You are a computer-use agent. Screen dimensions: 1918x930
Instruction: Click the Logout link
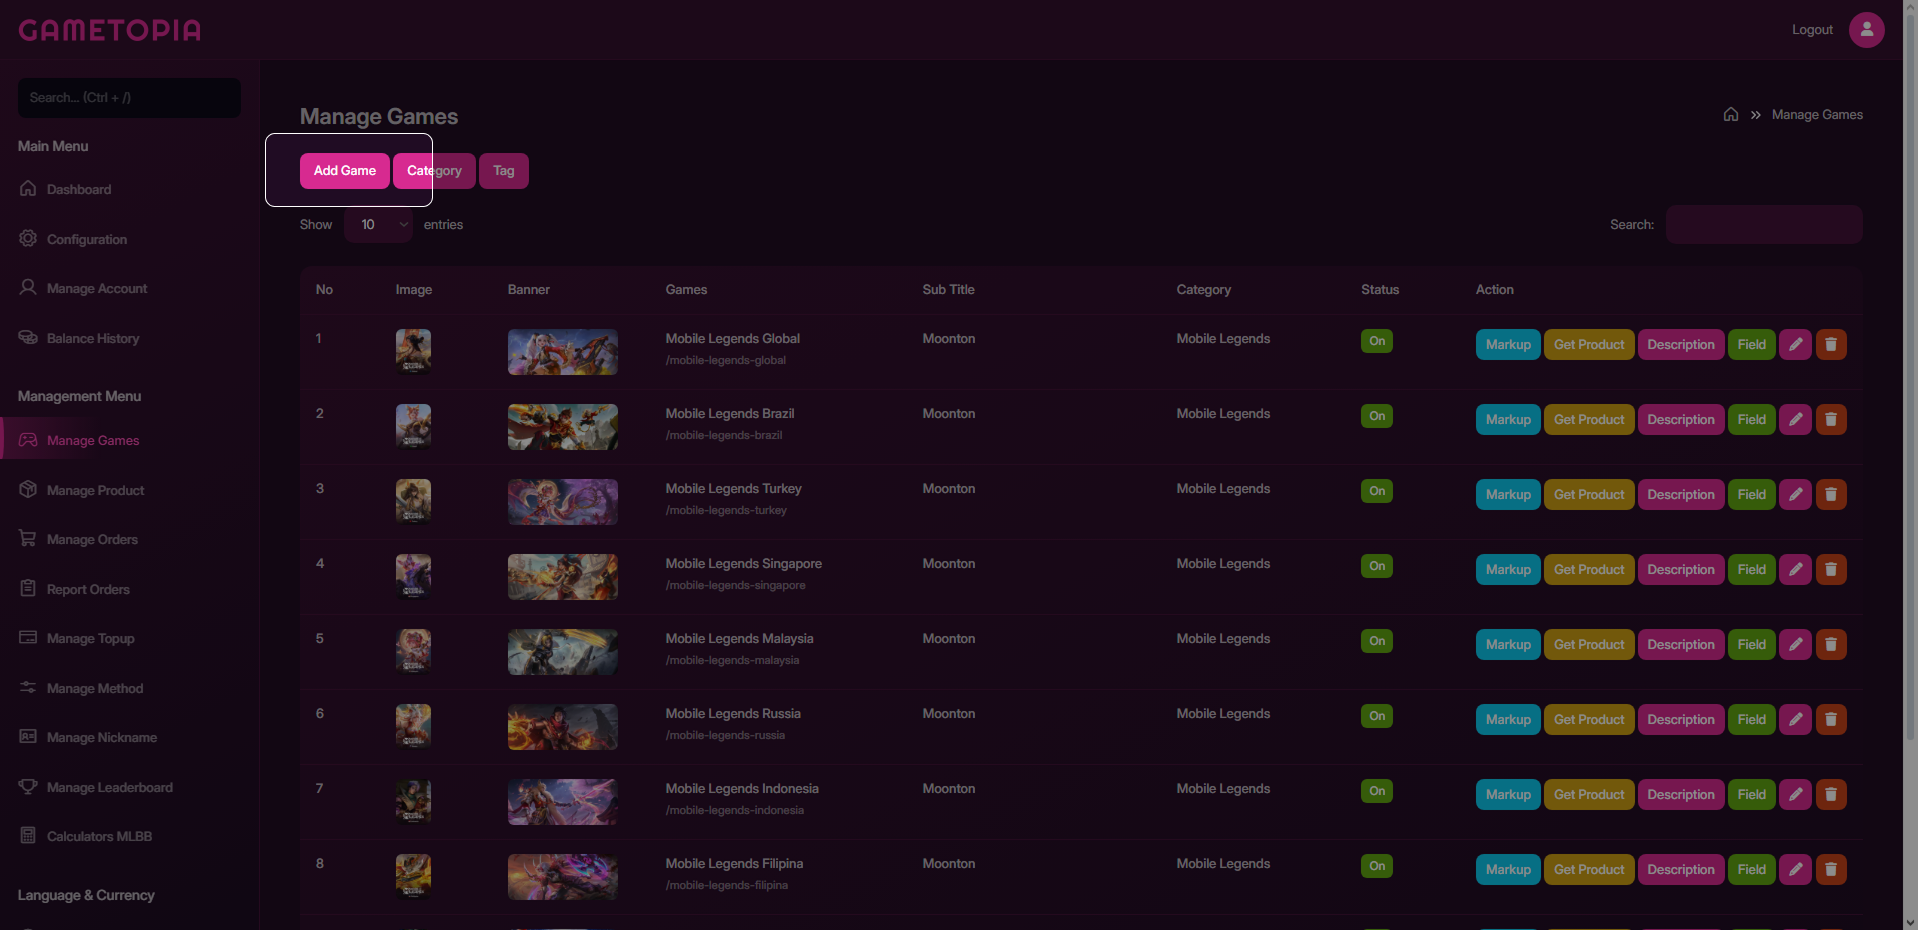1812,30
